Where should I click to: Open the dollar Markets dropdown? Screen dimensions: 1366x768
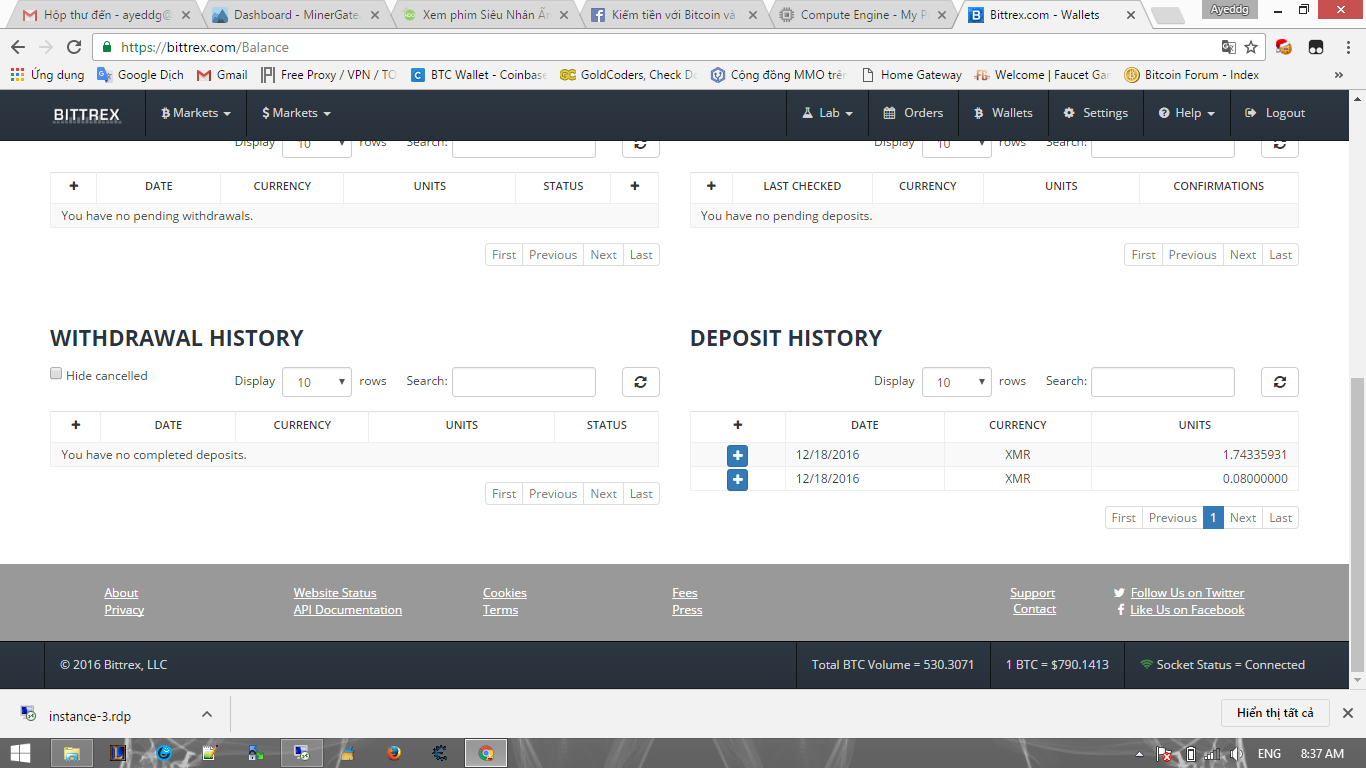[296, 113]
